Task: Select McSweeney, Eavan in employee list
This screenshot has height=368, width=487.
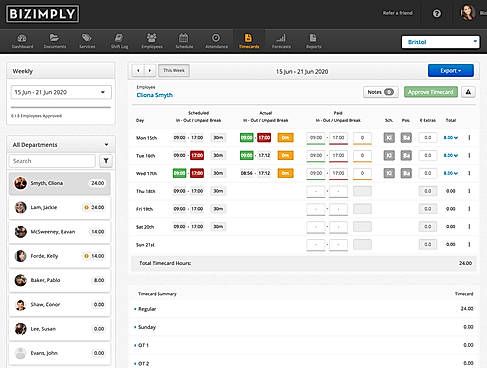Action: (x=60, y=232)
